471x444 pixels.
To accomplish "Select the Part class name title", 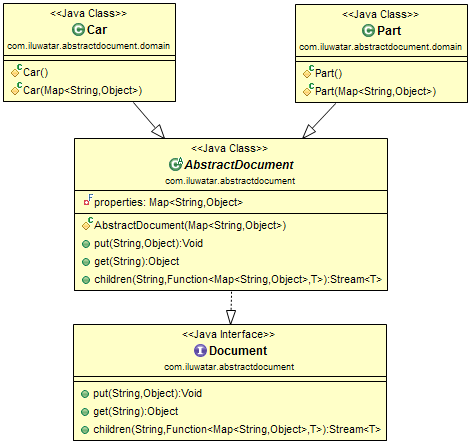I will click(389, 31).
